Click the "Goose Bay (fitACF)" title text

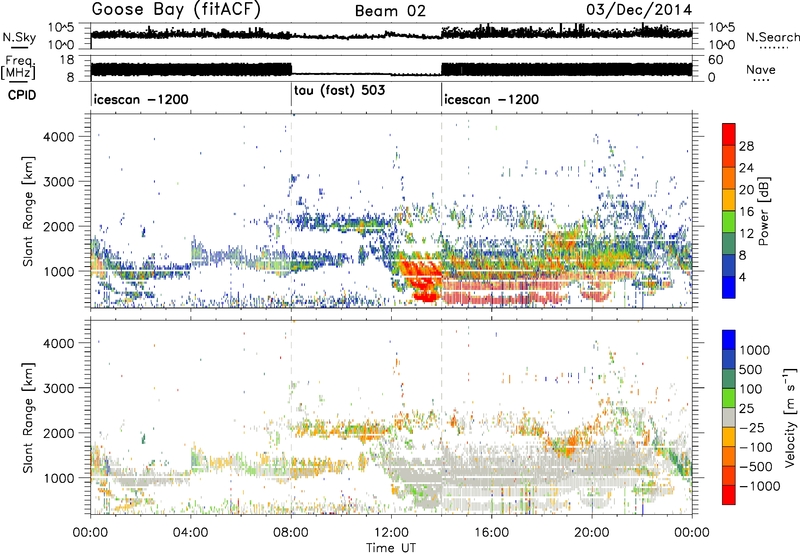pos(176,10)
